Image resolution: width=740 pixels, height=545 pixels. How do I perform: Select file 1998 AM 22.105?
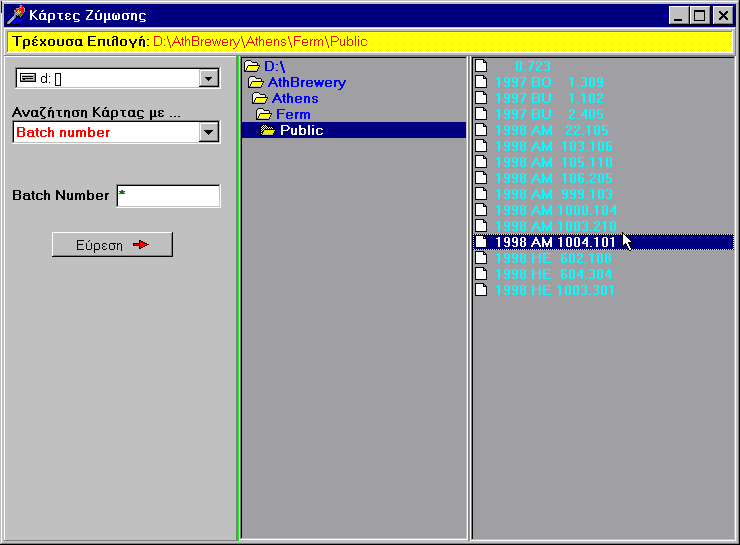[552, 130]
